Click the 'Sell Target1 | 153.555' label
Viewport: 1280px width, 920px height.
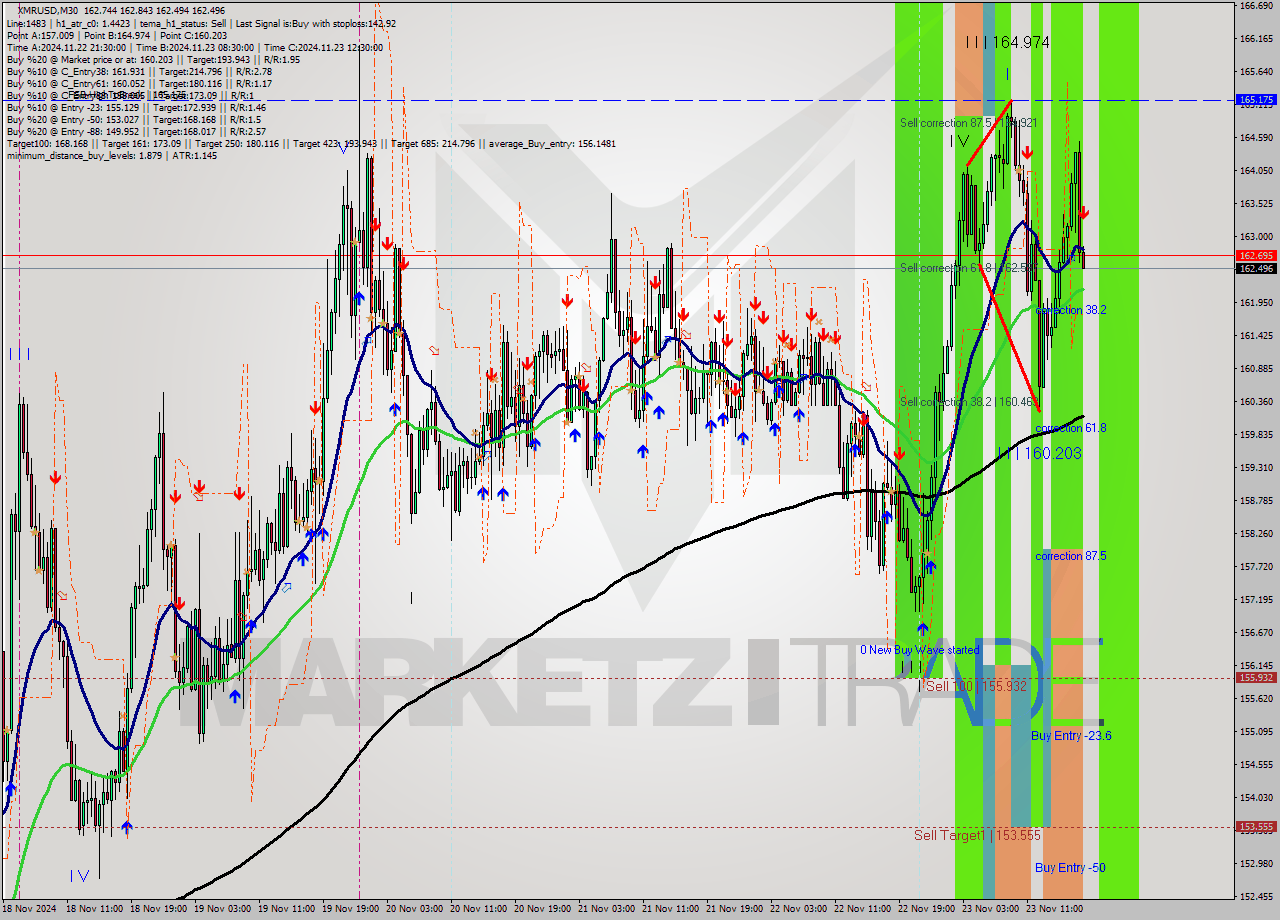tap(978, 835)
